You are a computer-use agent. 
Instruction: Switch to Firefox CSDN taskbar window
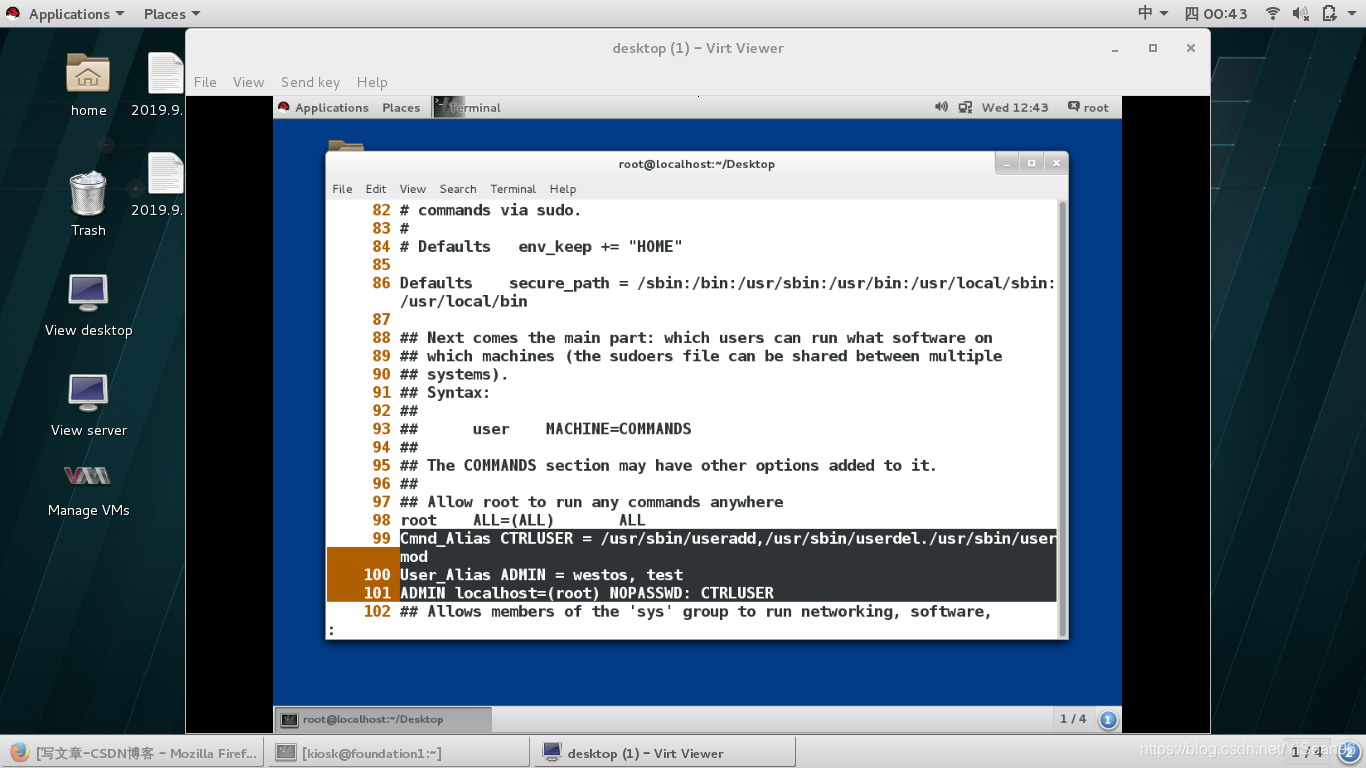click(x=133, y=753)
